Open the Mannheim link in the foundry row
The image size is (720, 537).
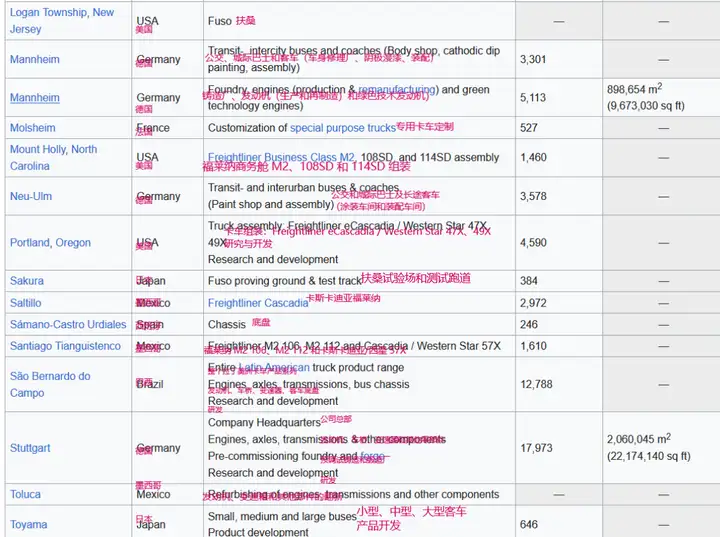point(35,97)
